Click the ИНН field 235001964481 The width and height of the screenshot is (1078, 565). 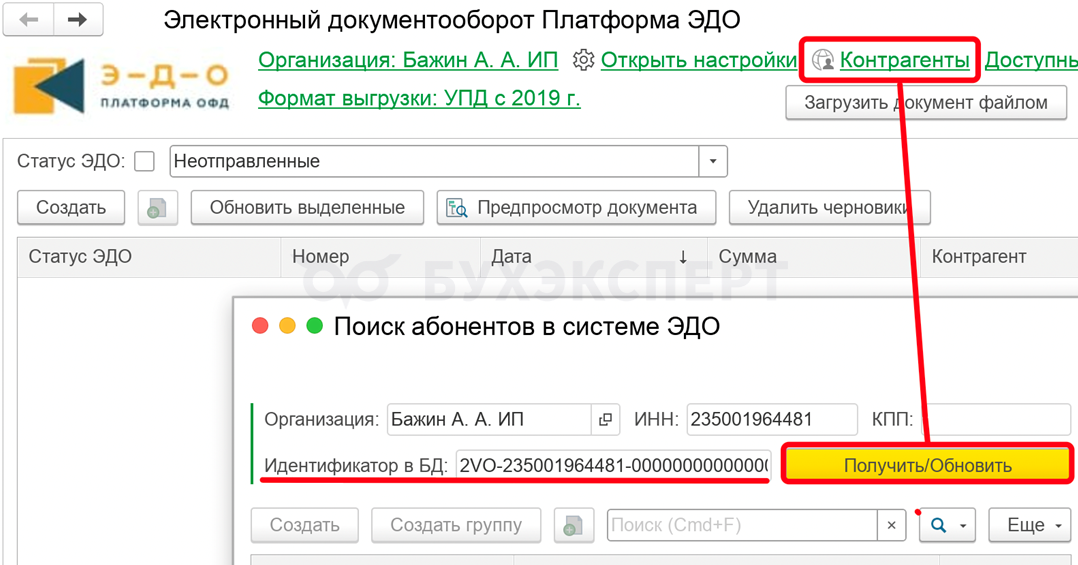772,419
